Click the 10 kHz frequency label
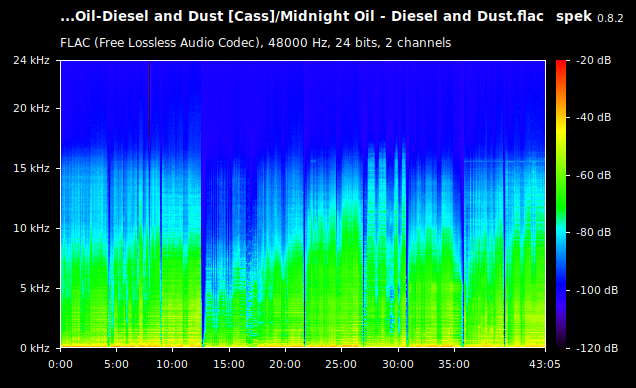Viewport: 636px width, 388px height. pos(31,228)
